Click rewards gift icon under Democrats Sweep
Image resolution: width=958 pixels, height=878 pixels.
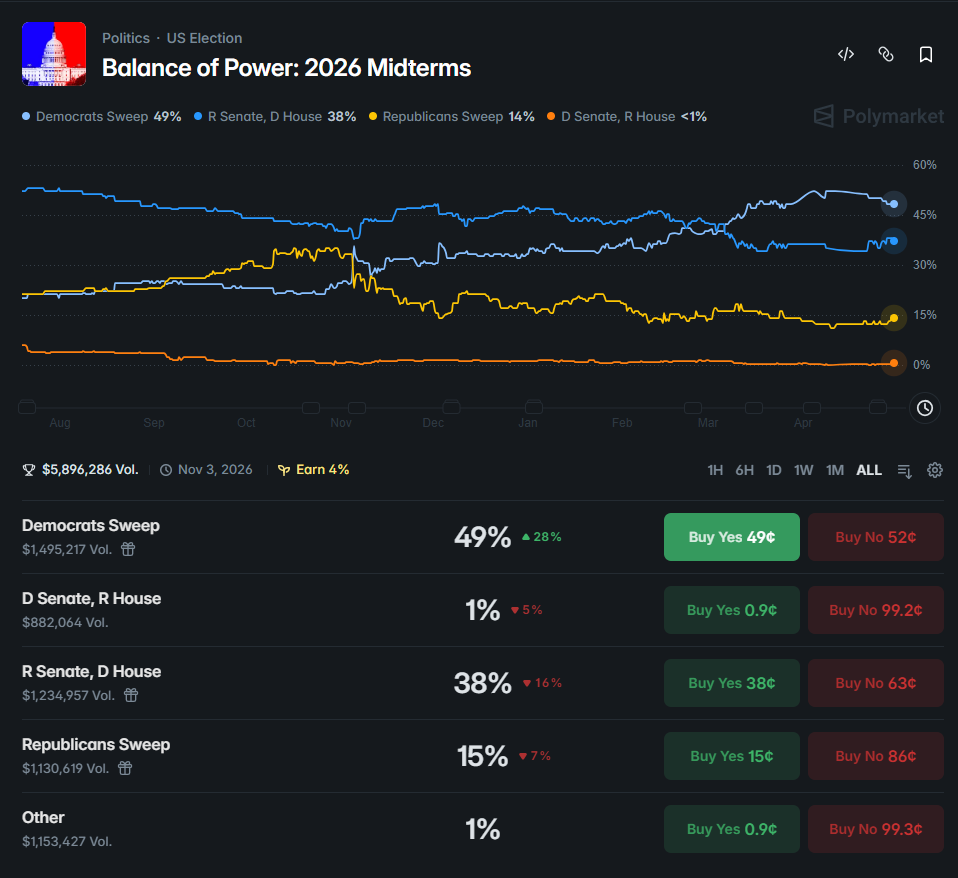tap(128, 549)
